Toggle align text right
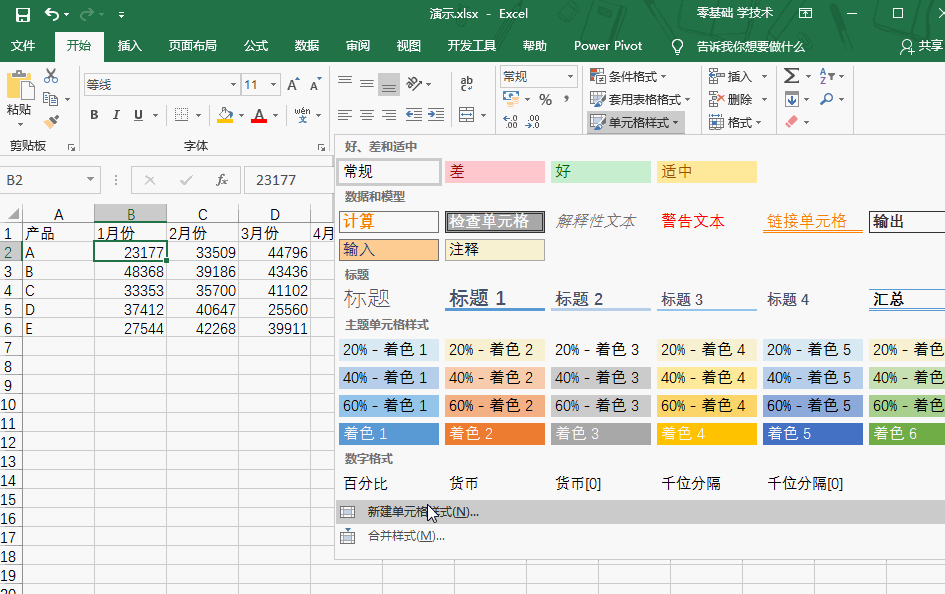This screenshot has height=594, width=945. click(x=389, y=114)
